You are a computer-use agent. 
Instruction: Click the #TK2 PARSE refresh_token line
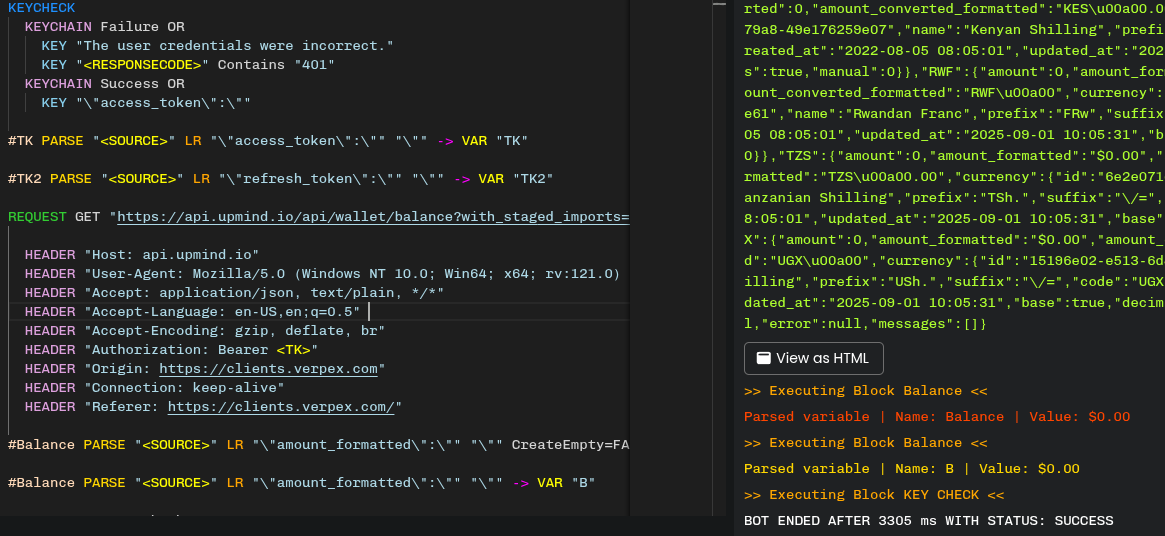tap(280, 178)
